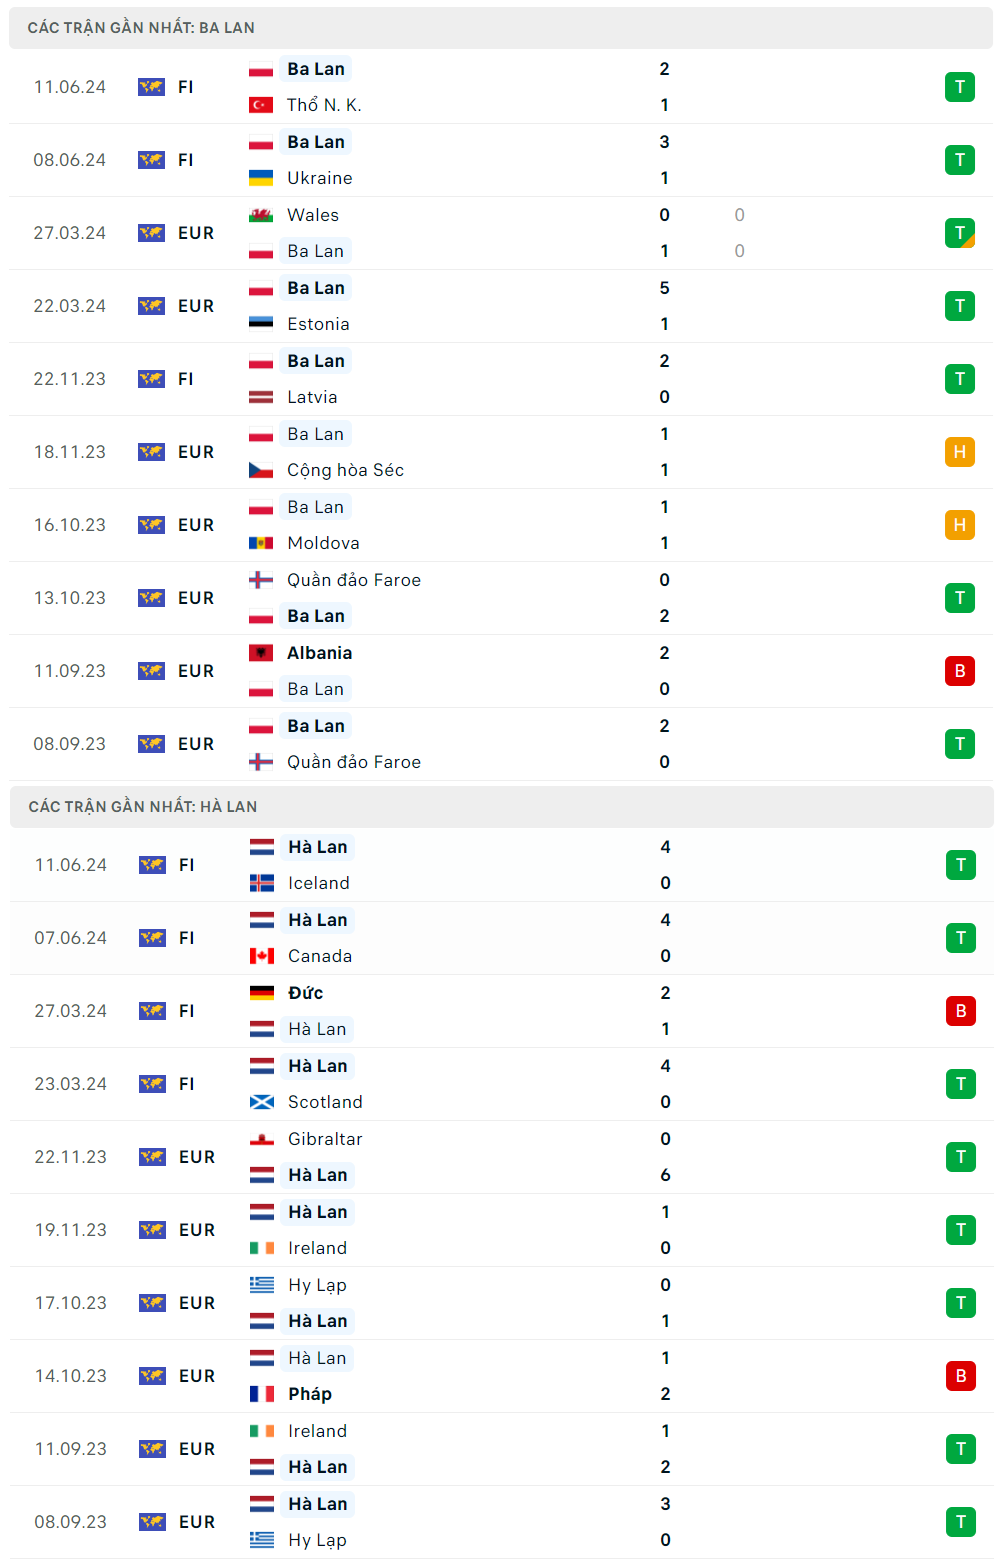Screen dimensions: 999x1561
Task: Click the 'Các trận gần nhất: Ba Lan' header
Action: click(141, 28)
